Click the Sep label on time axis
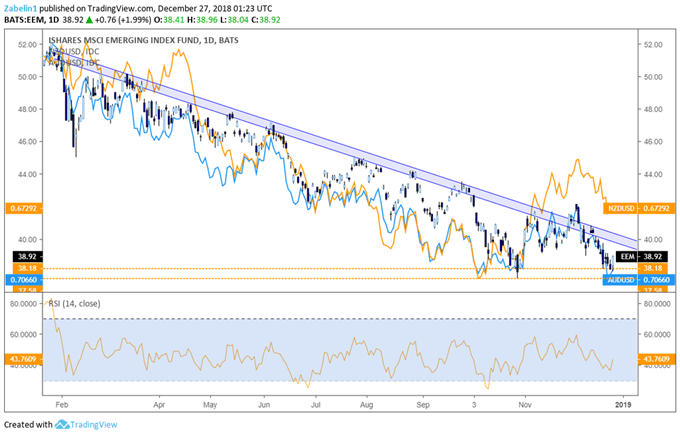The image size is (680, 436). [423, 405]
